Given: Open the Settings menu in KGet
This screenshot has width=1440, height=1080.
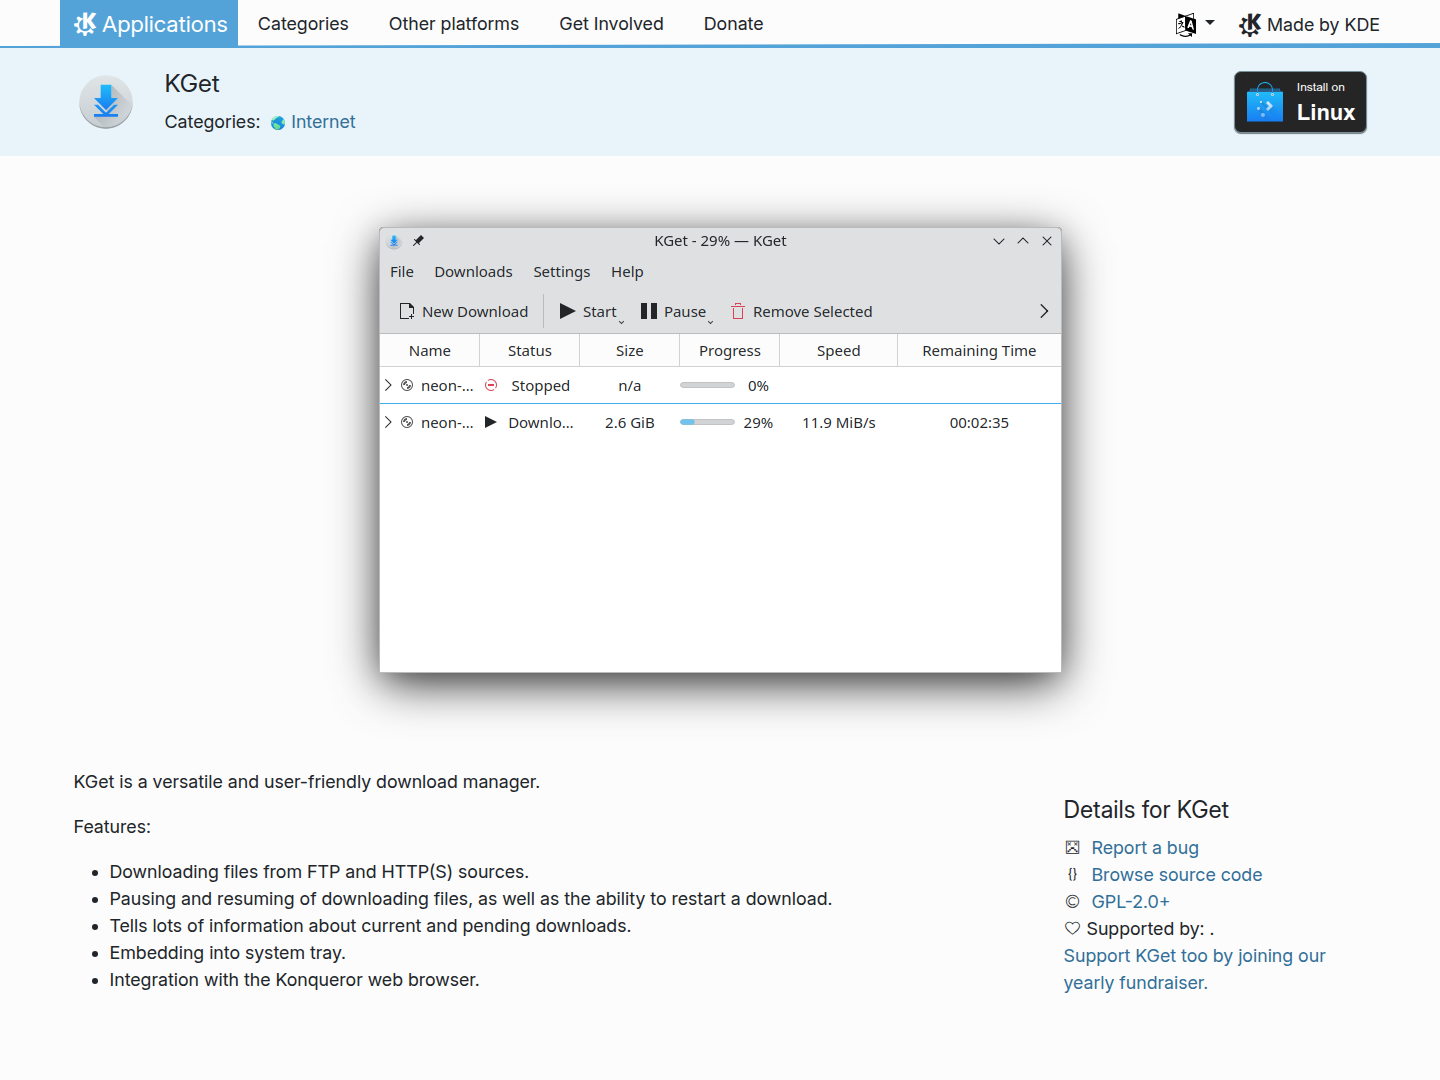Looking at the screenshot, I should click(561, 272).
